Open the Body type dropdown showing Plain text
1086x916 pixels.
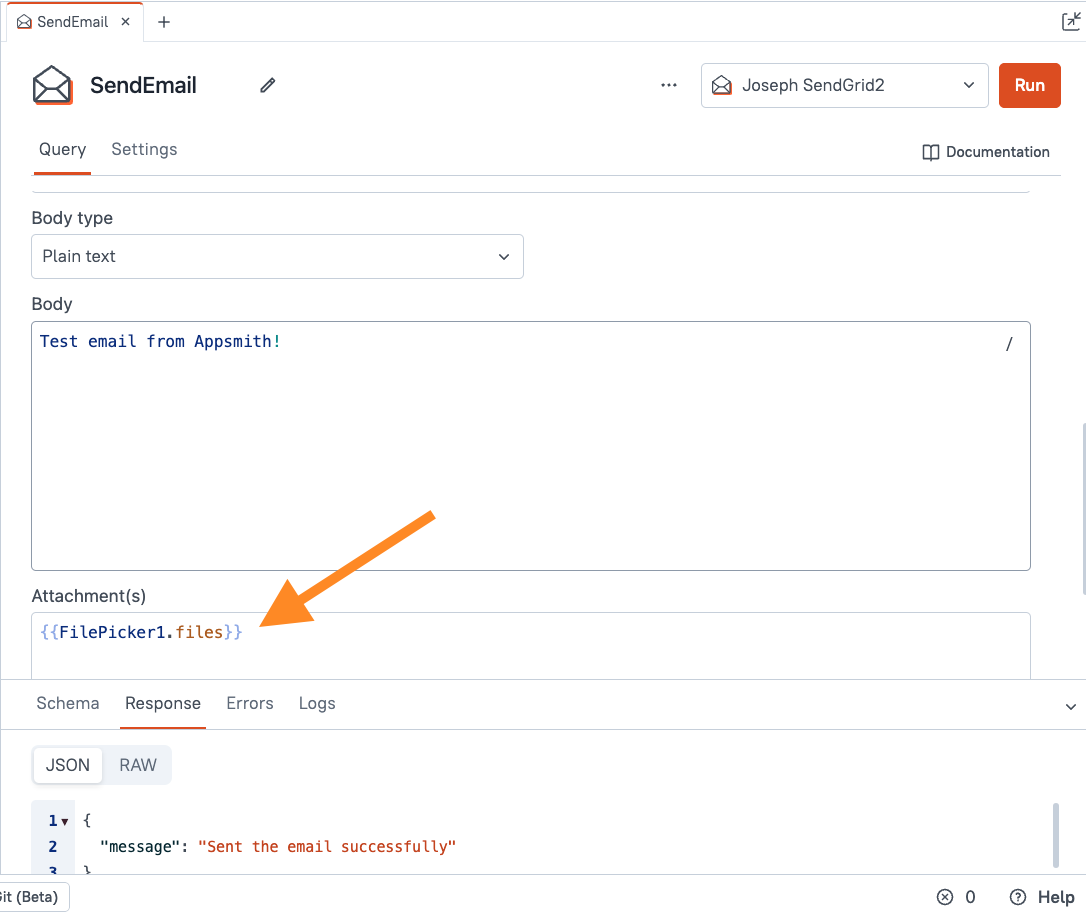[277, 256]
